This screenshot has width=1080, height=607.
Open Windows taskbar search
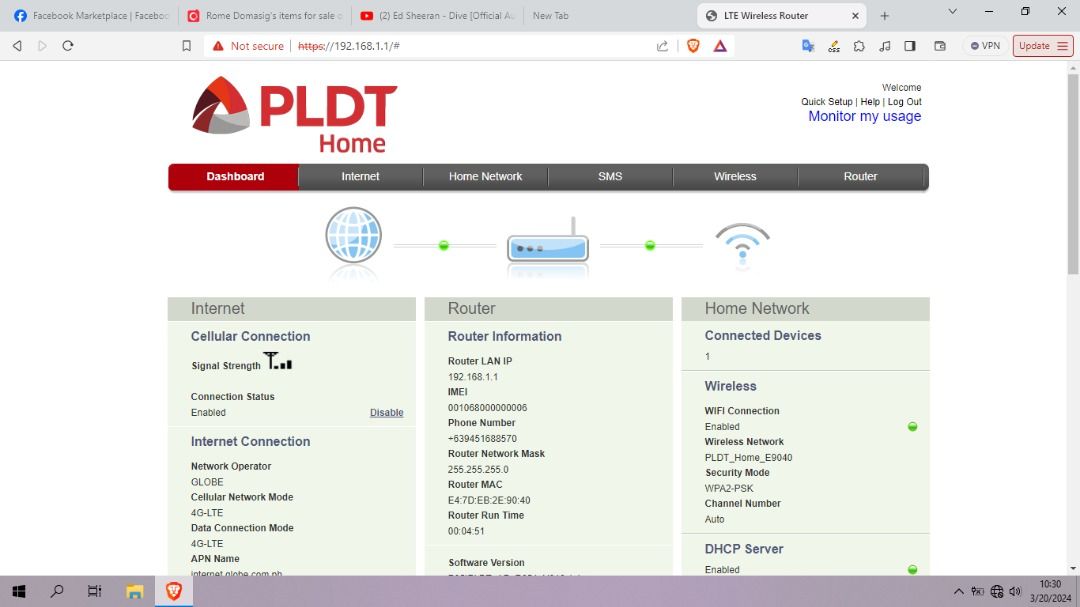(57, 591)
